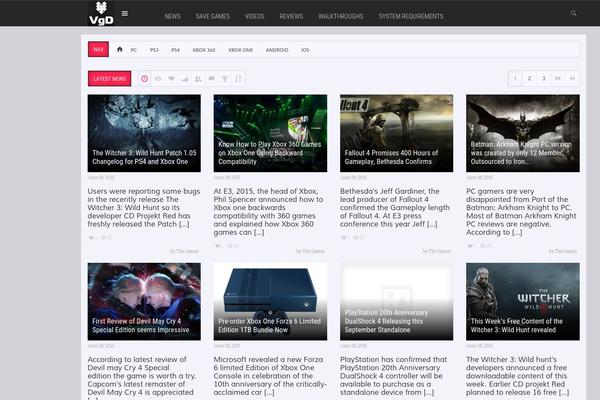The height and width of the screenshot is (400, 600).
Task: Like the Batman Arkham Knight article heart
Action: 470,246
